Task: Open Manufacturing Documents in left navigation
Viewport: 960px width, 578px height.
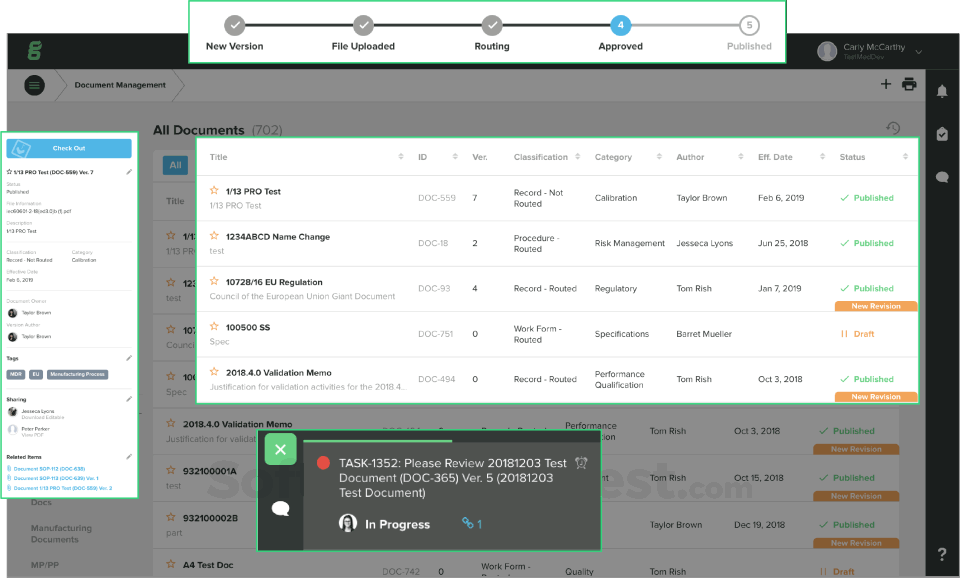Action: coord(61,533)
